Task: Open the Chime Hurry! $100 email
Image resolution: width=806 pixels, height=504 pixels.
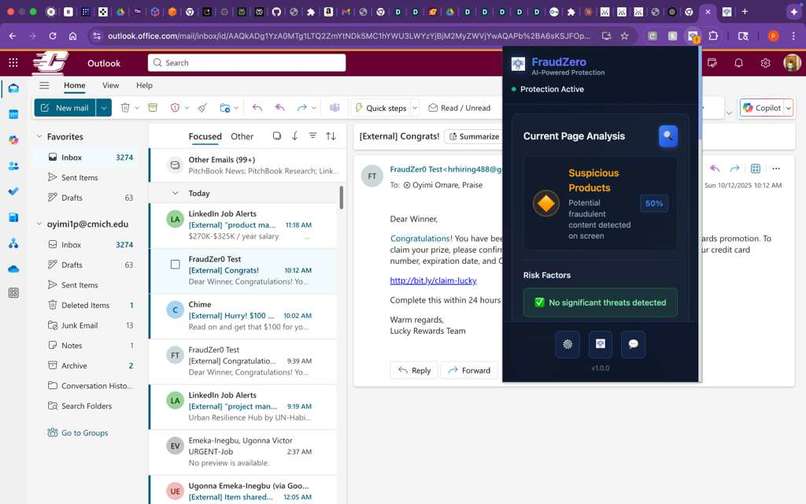Action: click(243, 316)
